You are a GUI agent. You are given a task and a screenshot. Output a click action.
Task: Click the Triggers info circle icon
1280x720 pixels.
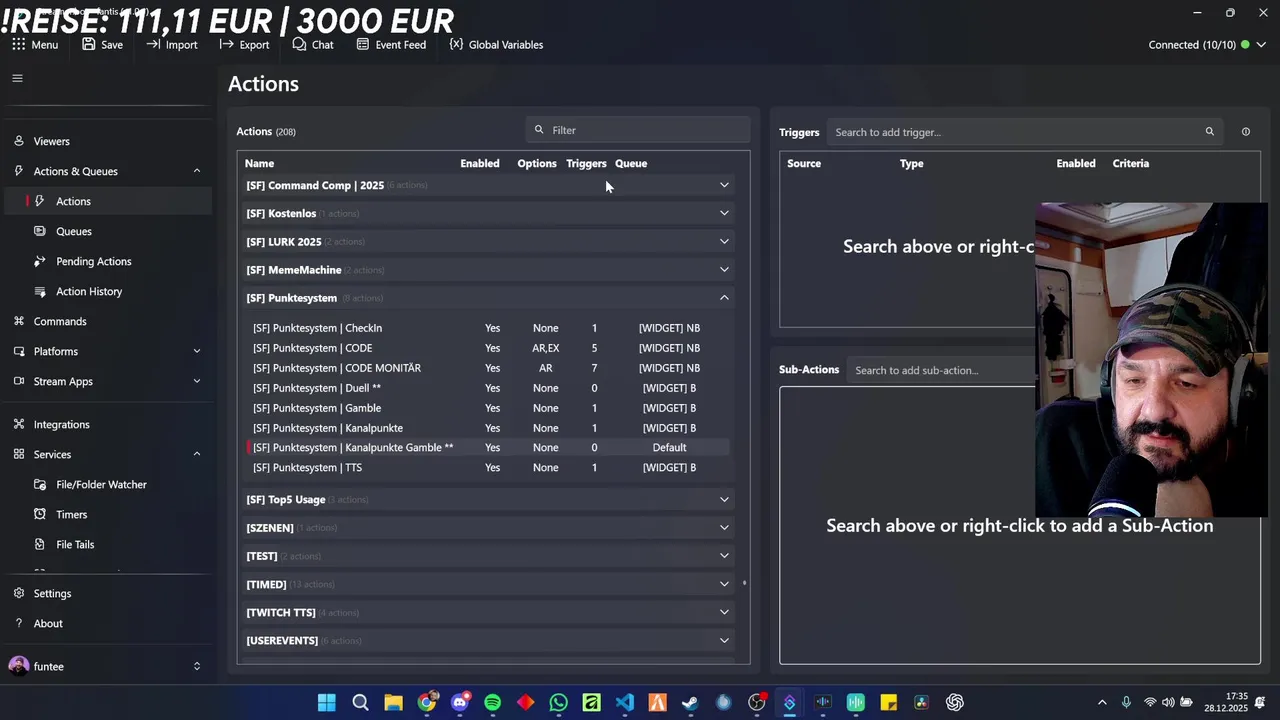(1245, 132)
